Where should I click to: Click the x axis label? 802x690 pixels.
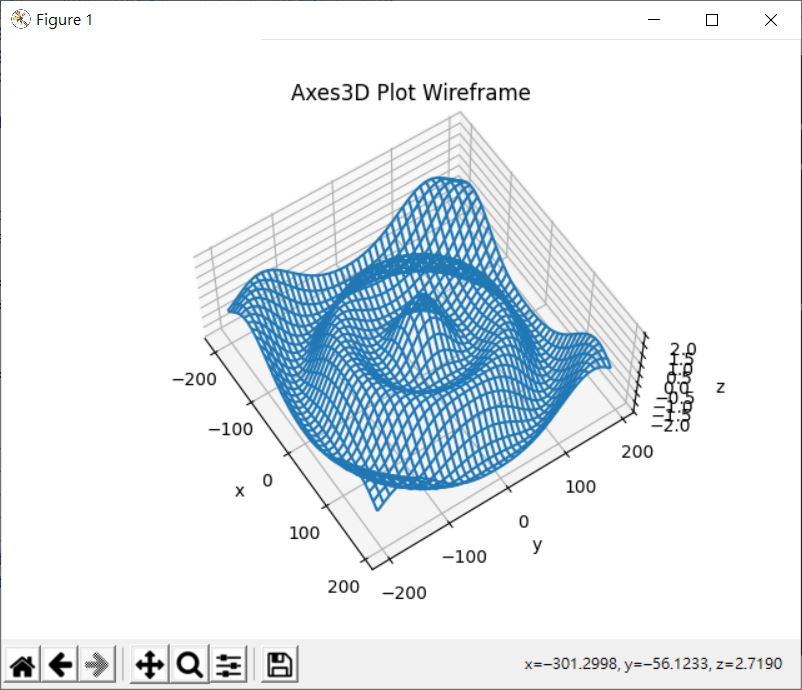[x=239, y=491]
